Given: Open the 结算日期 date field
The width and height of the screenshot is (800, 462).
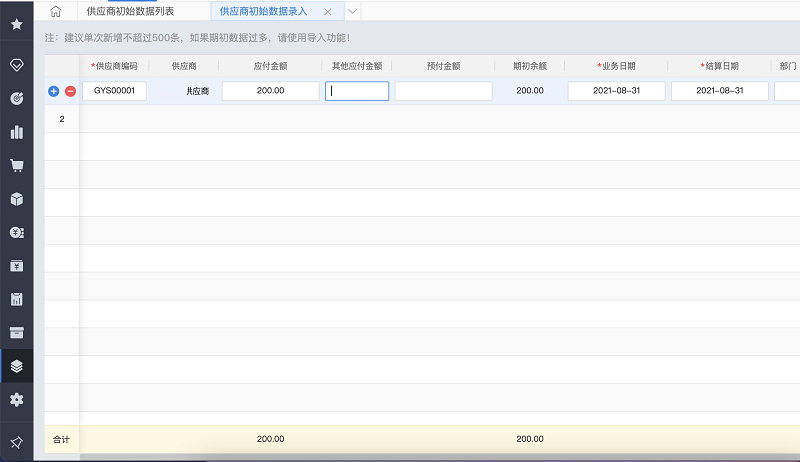Looking at the screenshot, I should pos(719,91).
